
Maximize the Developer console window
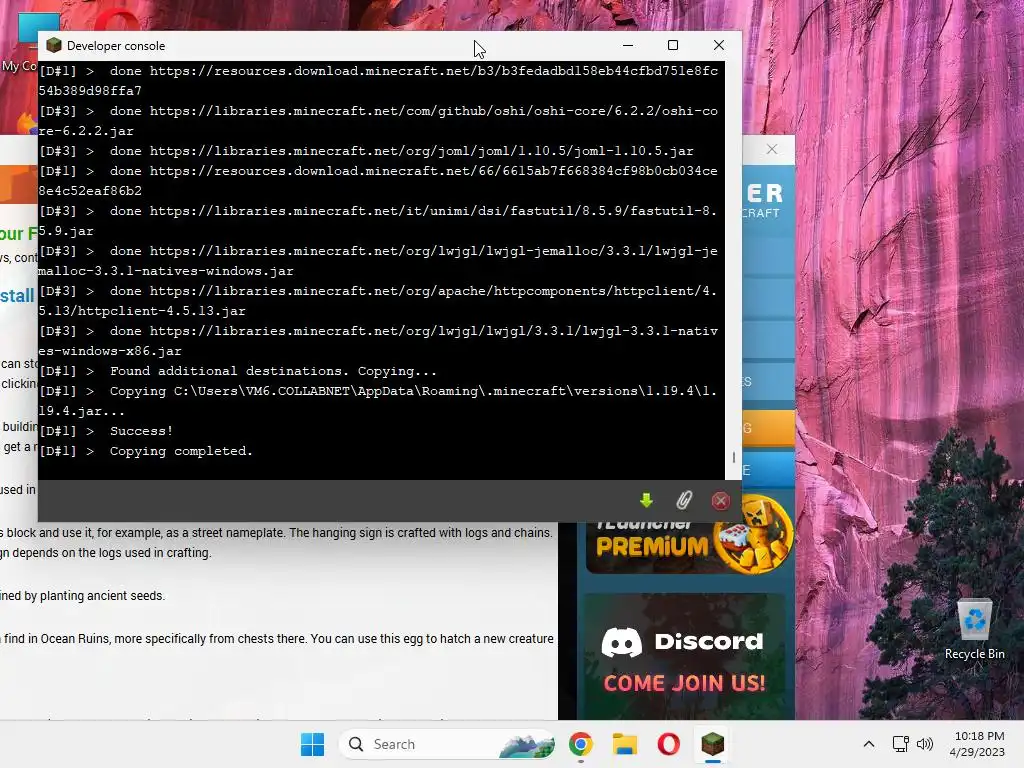673,45
